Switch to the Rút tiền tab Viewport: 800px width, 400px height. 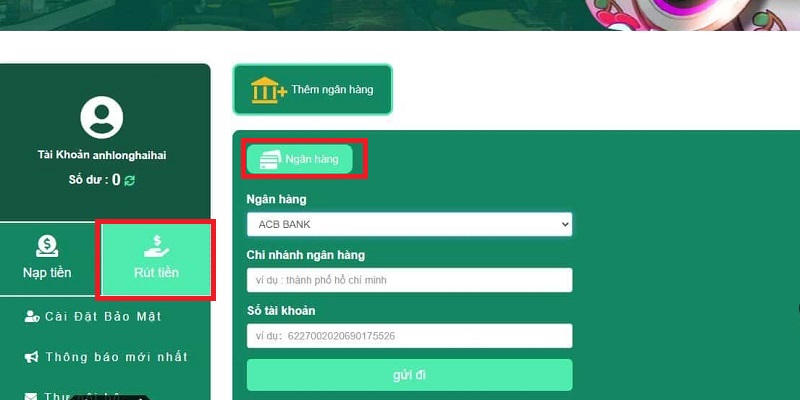coord(156,259)
